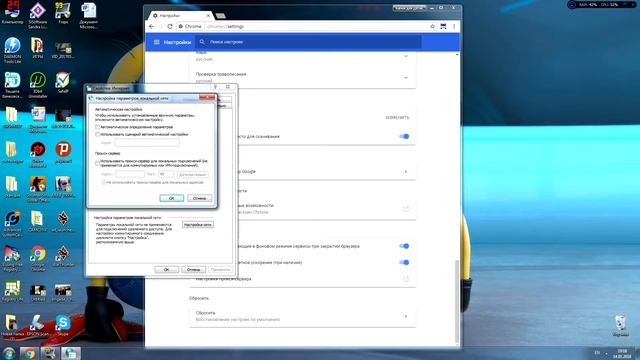The height and width of the screenshot is (360, 640).
Task: Open Advanced SystemCare desktop shortcut
Action: [x=12, y=223]
